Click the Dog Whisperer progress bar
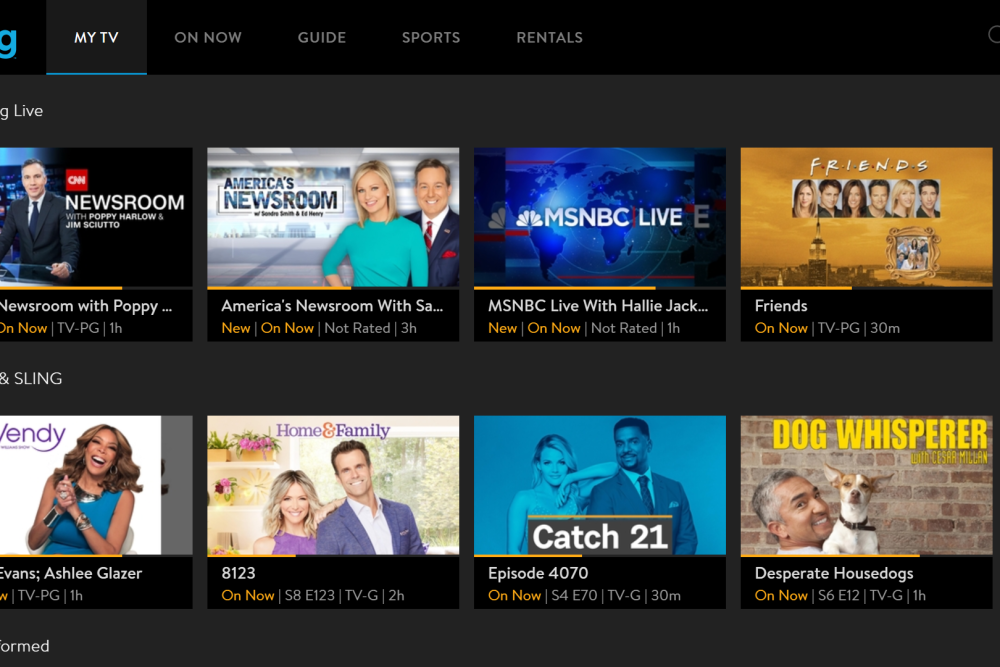The width and height of the screenshot is (1000, 667). click(866, 555)
